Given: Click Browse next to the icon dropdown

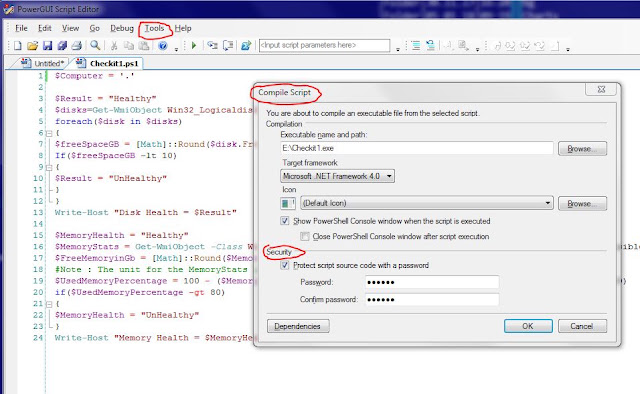Looking at the screenshot, I should coord(582,203).
